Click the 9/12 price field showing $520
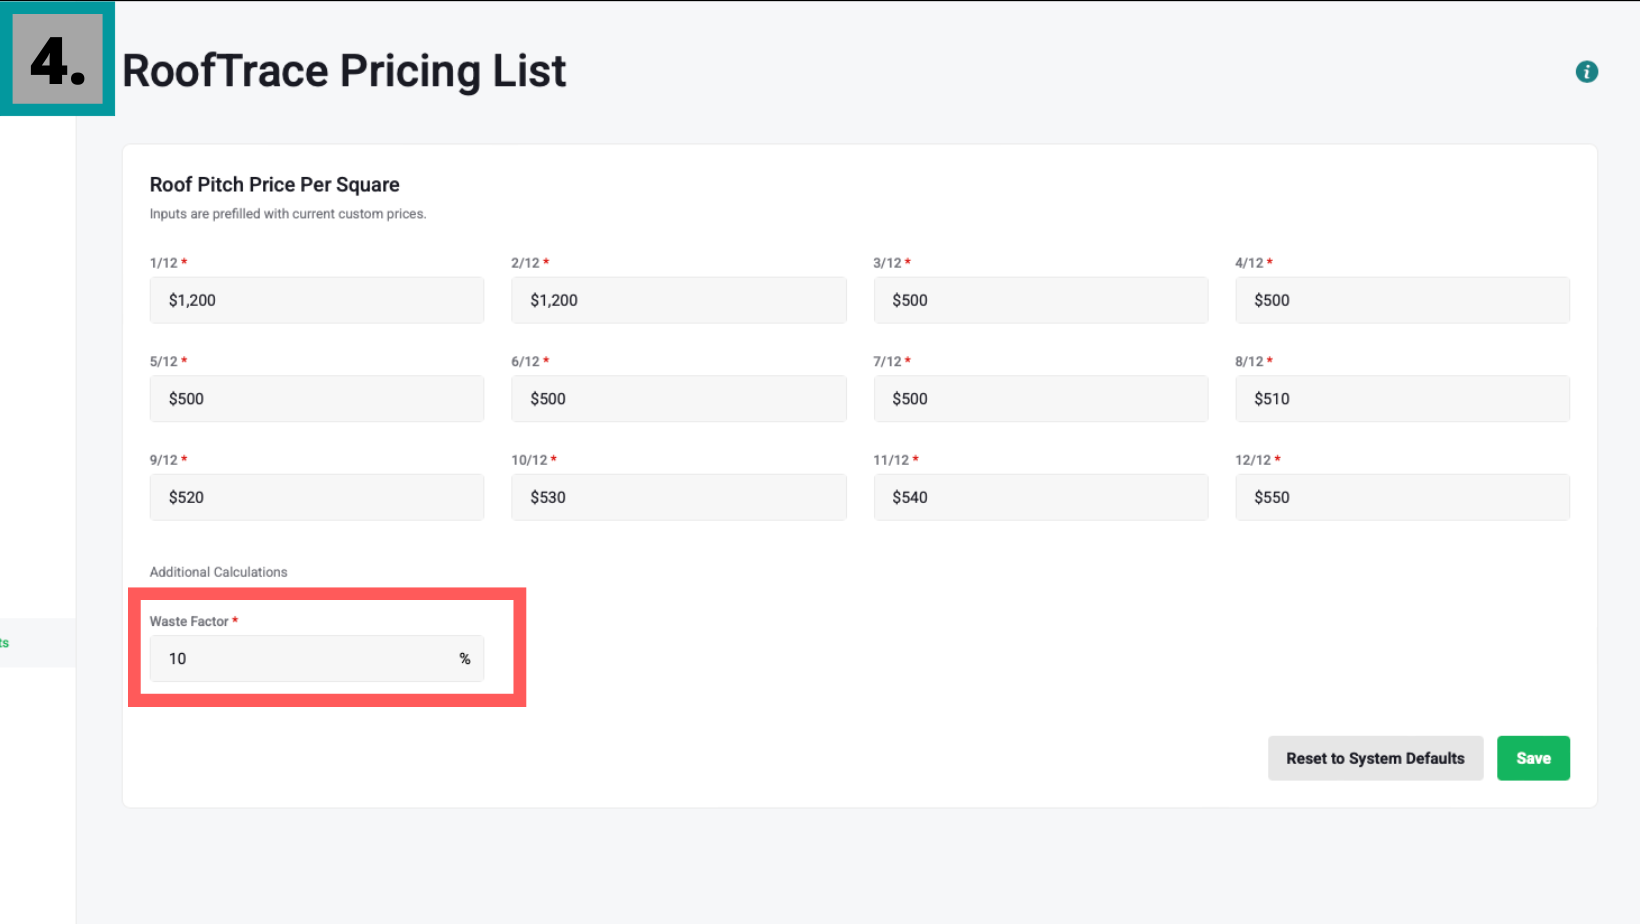 pyautogui.click(x=316, y=497)
